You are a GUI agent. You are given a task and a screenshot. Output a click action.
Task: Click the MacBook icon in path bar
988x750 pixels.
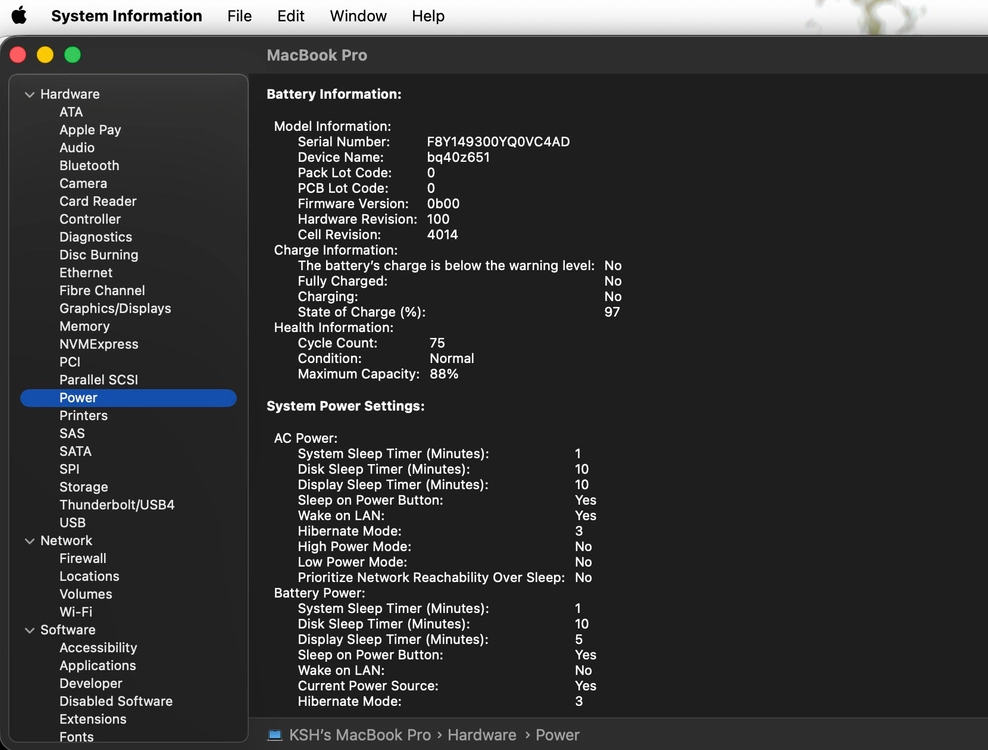click(275, 735)
